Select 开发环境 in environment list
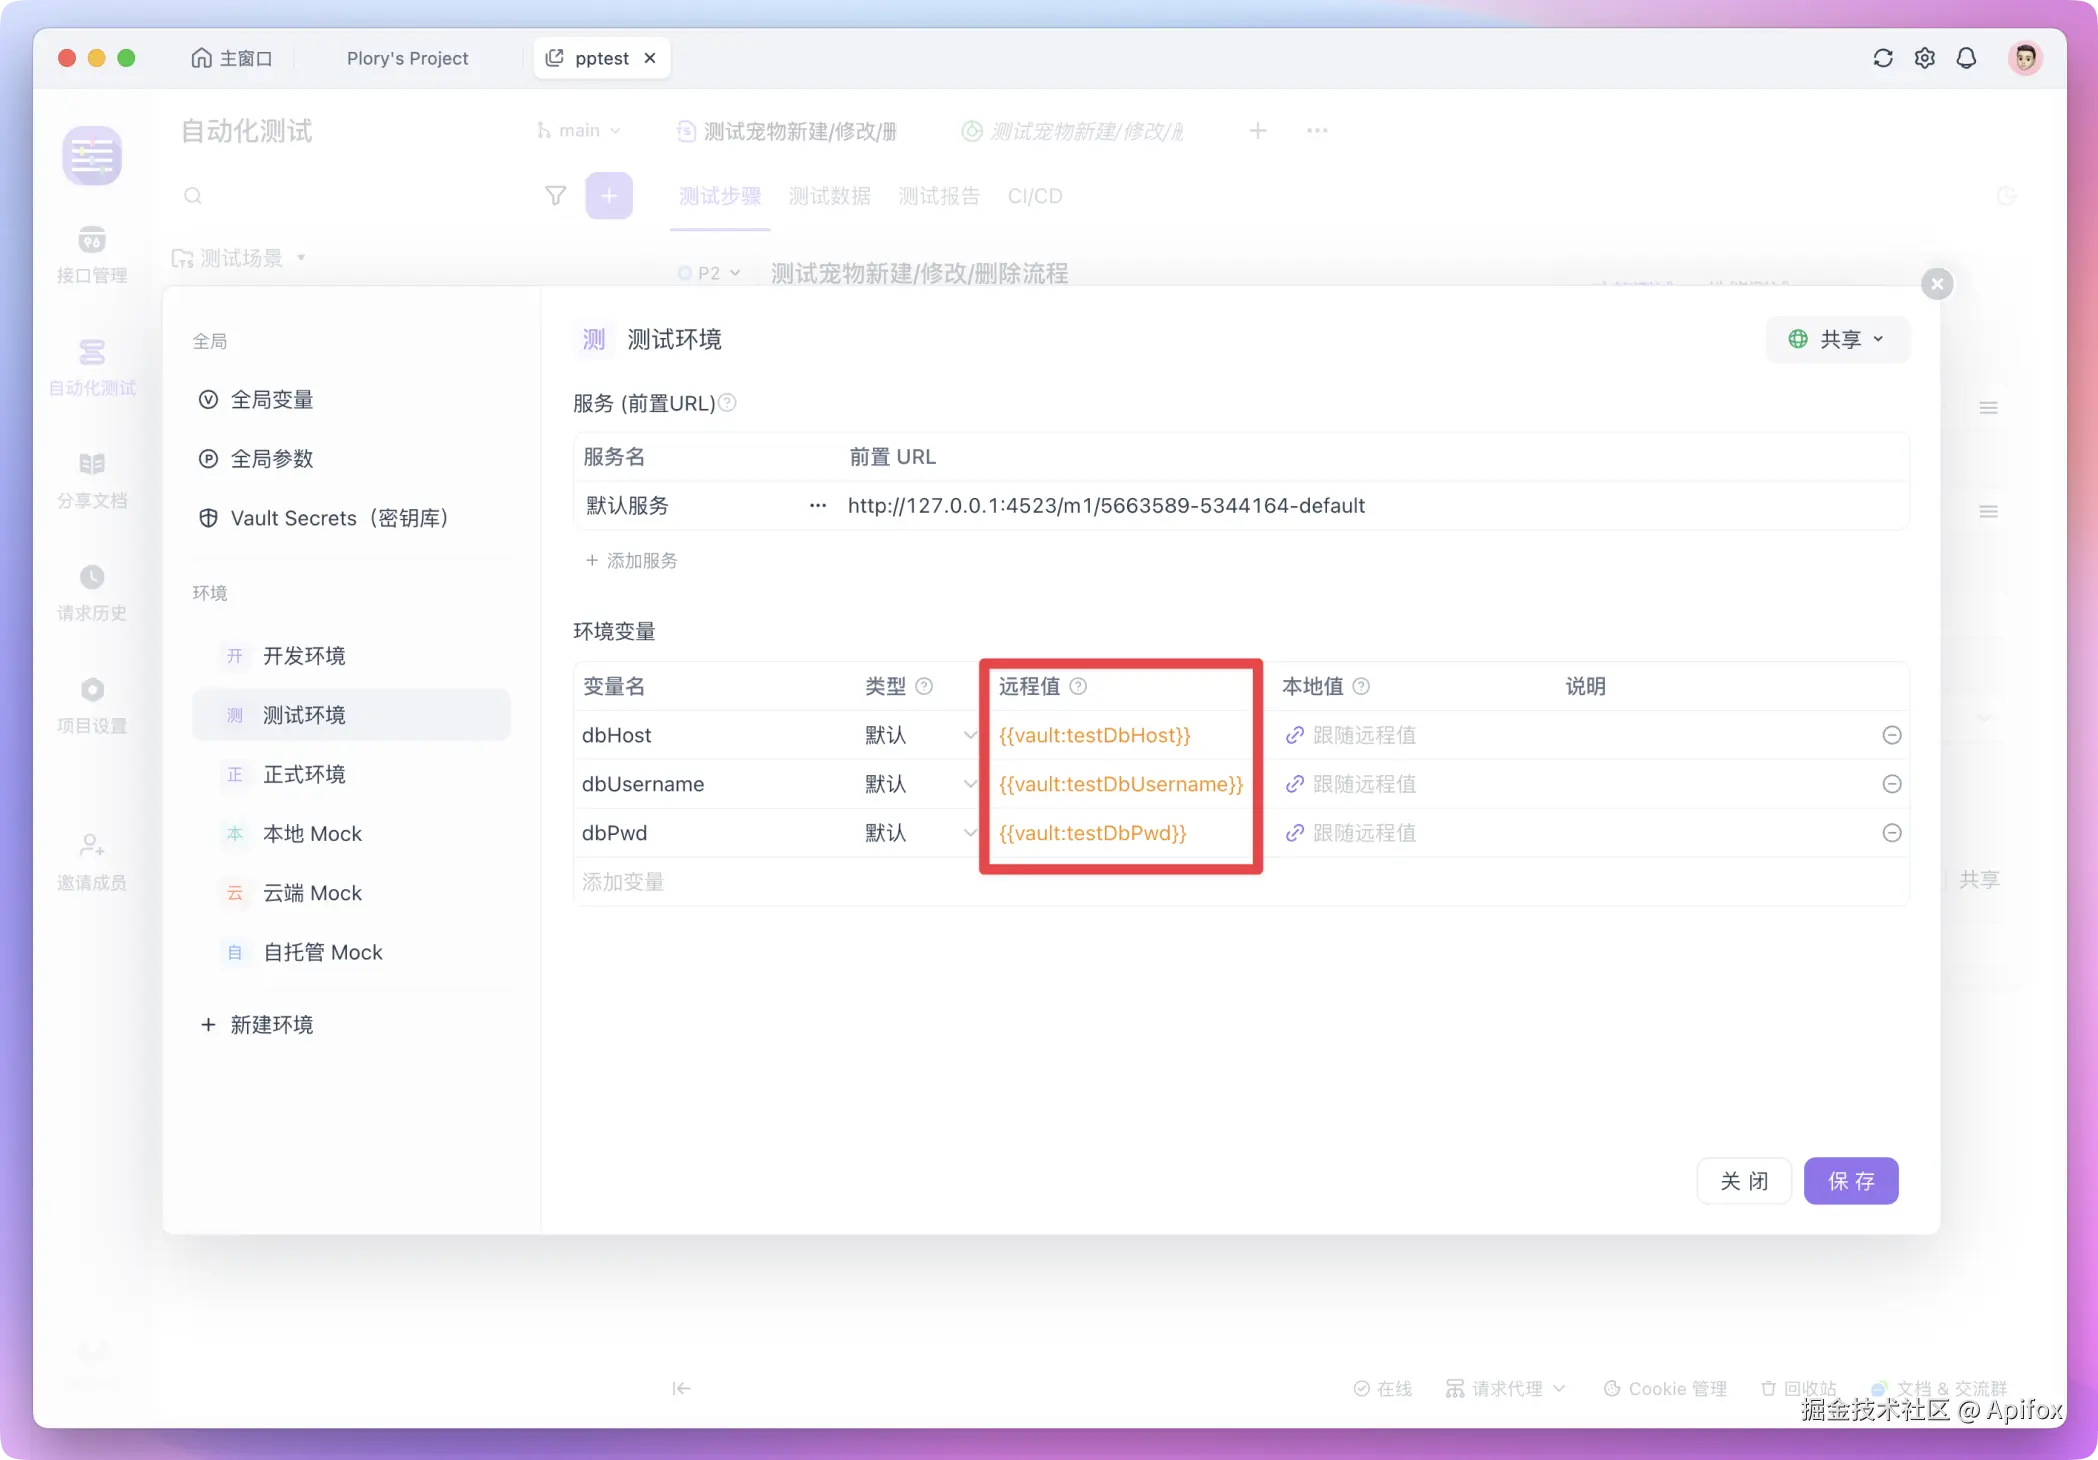The width and height of the screenshot is (2098, 1460). click(x=304, y=656)
